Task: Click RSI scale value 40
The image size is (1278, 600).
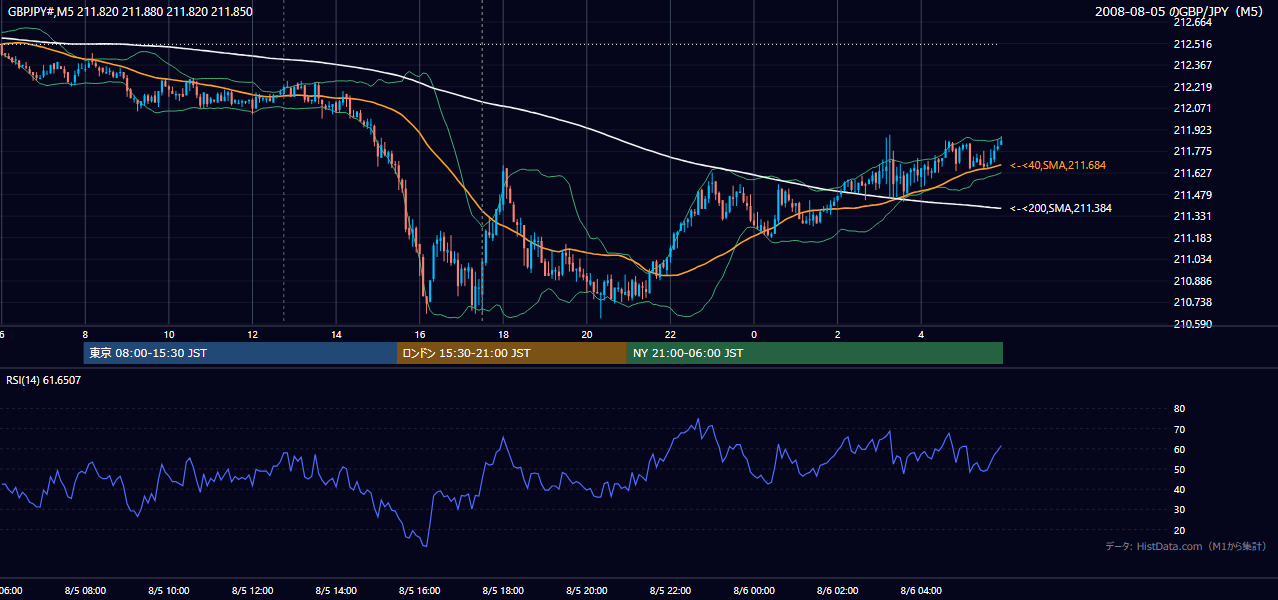Action: (x=1179, y=490)
